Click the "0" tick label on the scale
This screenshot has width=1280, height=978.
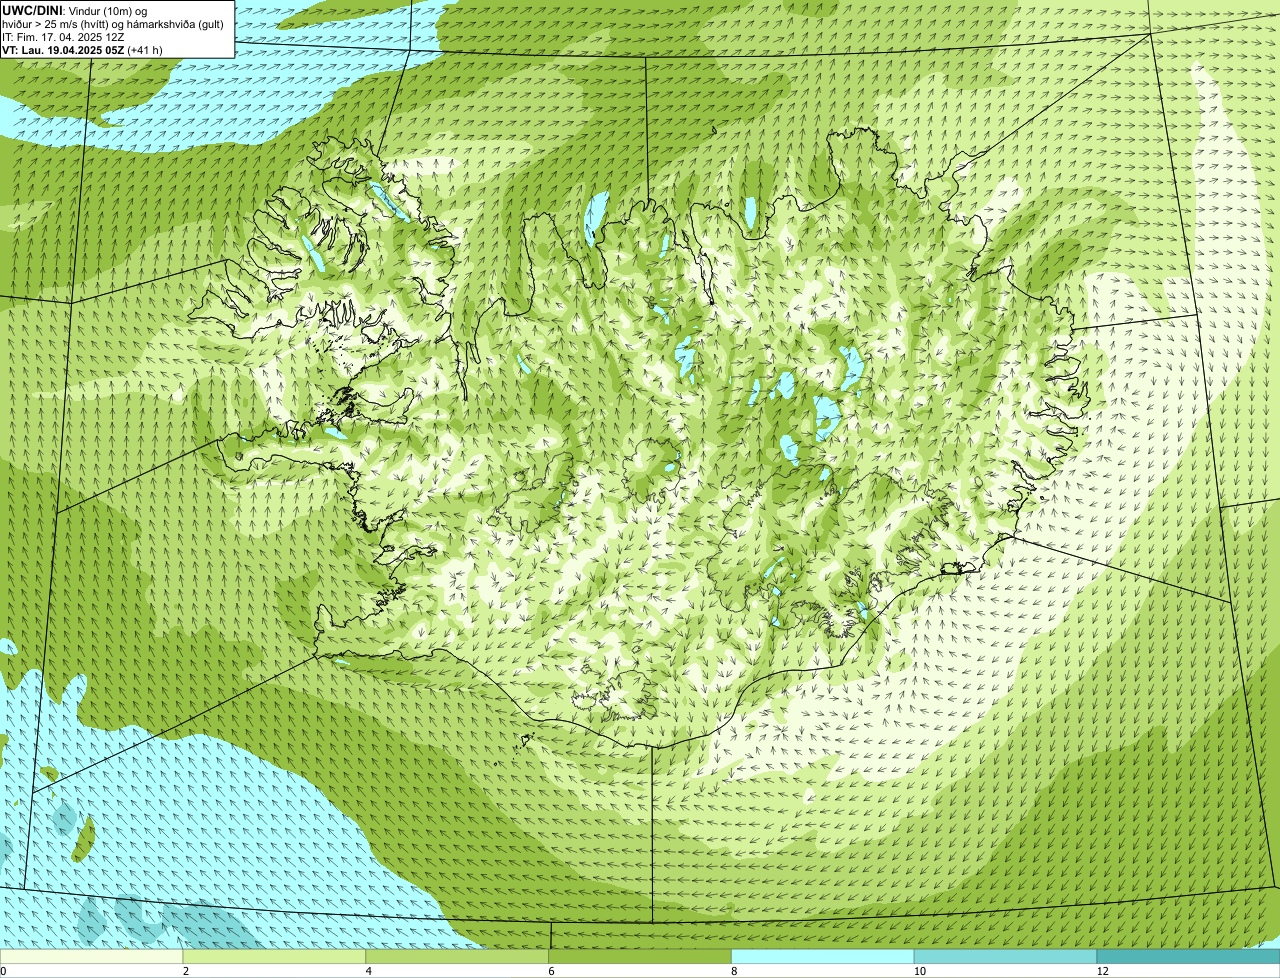3,971
